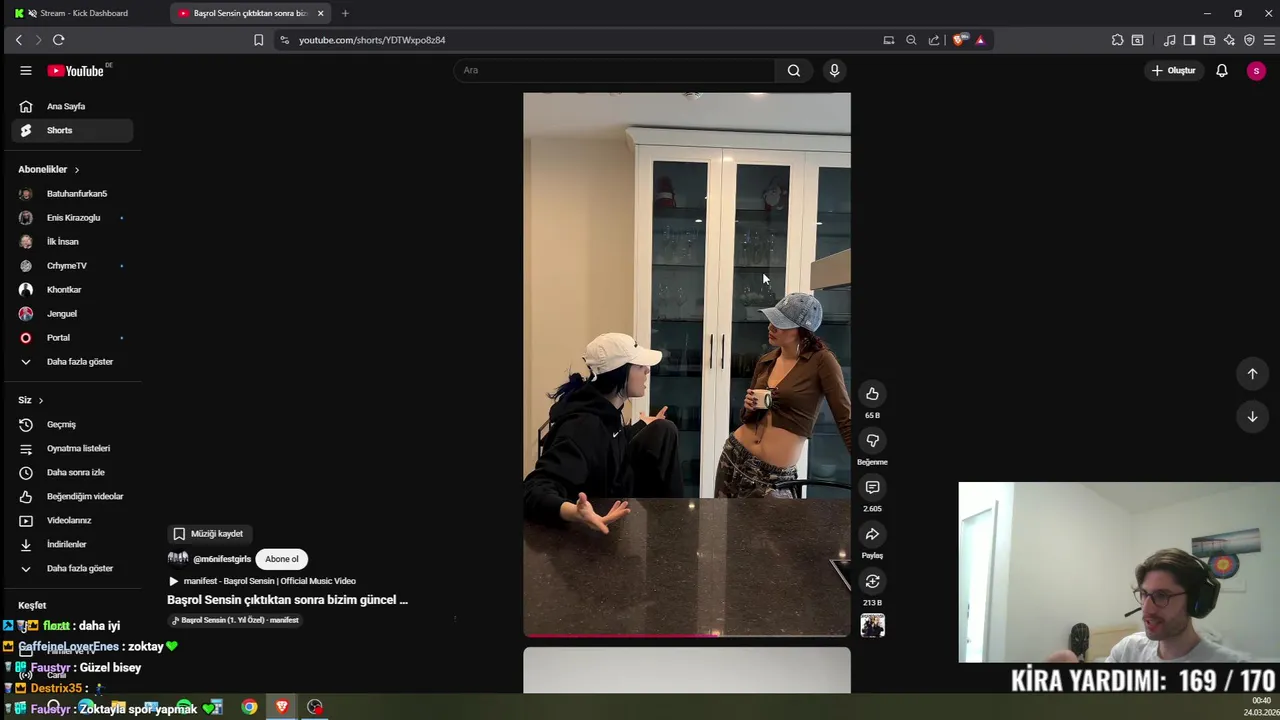Viewport: 1280px width, 720px height.
Task: Open İndirilenler downloads page
Action: point(72,544)
